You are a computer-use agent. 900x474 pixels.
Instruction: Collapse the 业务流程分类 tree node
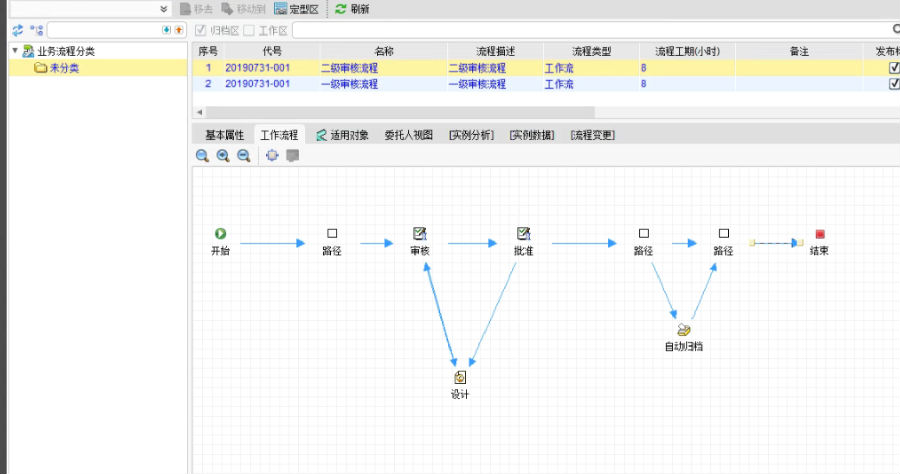pyautogui.click(x=15, y=51)
